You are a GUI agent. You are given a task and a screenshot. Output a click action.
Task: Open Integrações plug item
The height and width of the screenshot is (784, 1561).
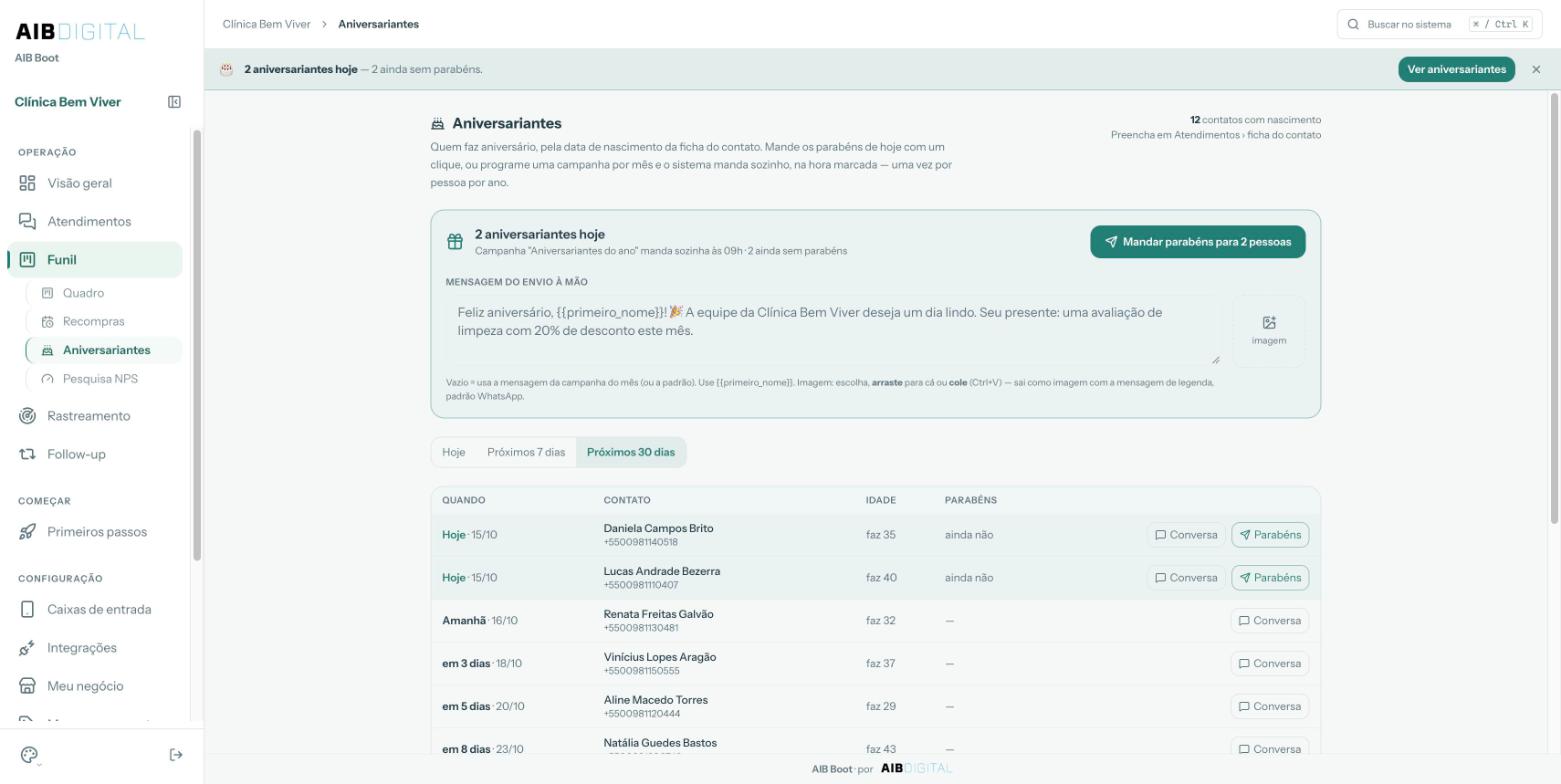click(95, 648)
